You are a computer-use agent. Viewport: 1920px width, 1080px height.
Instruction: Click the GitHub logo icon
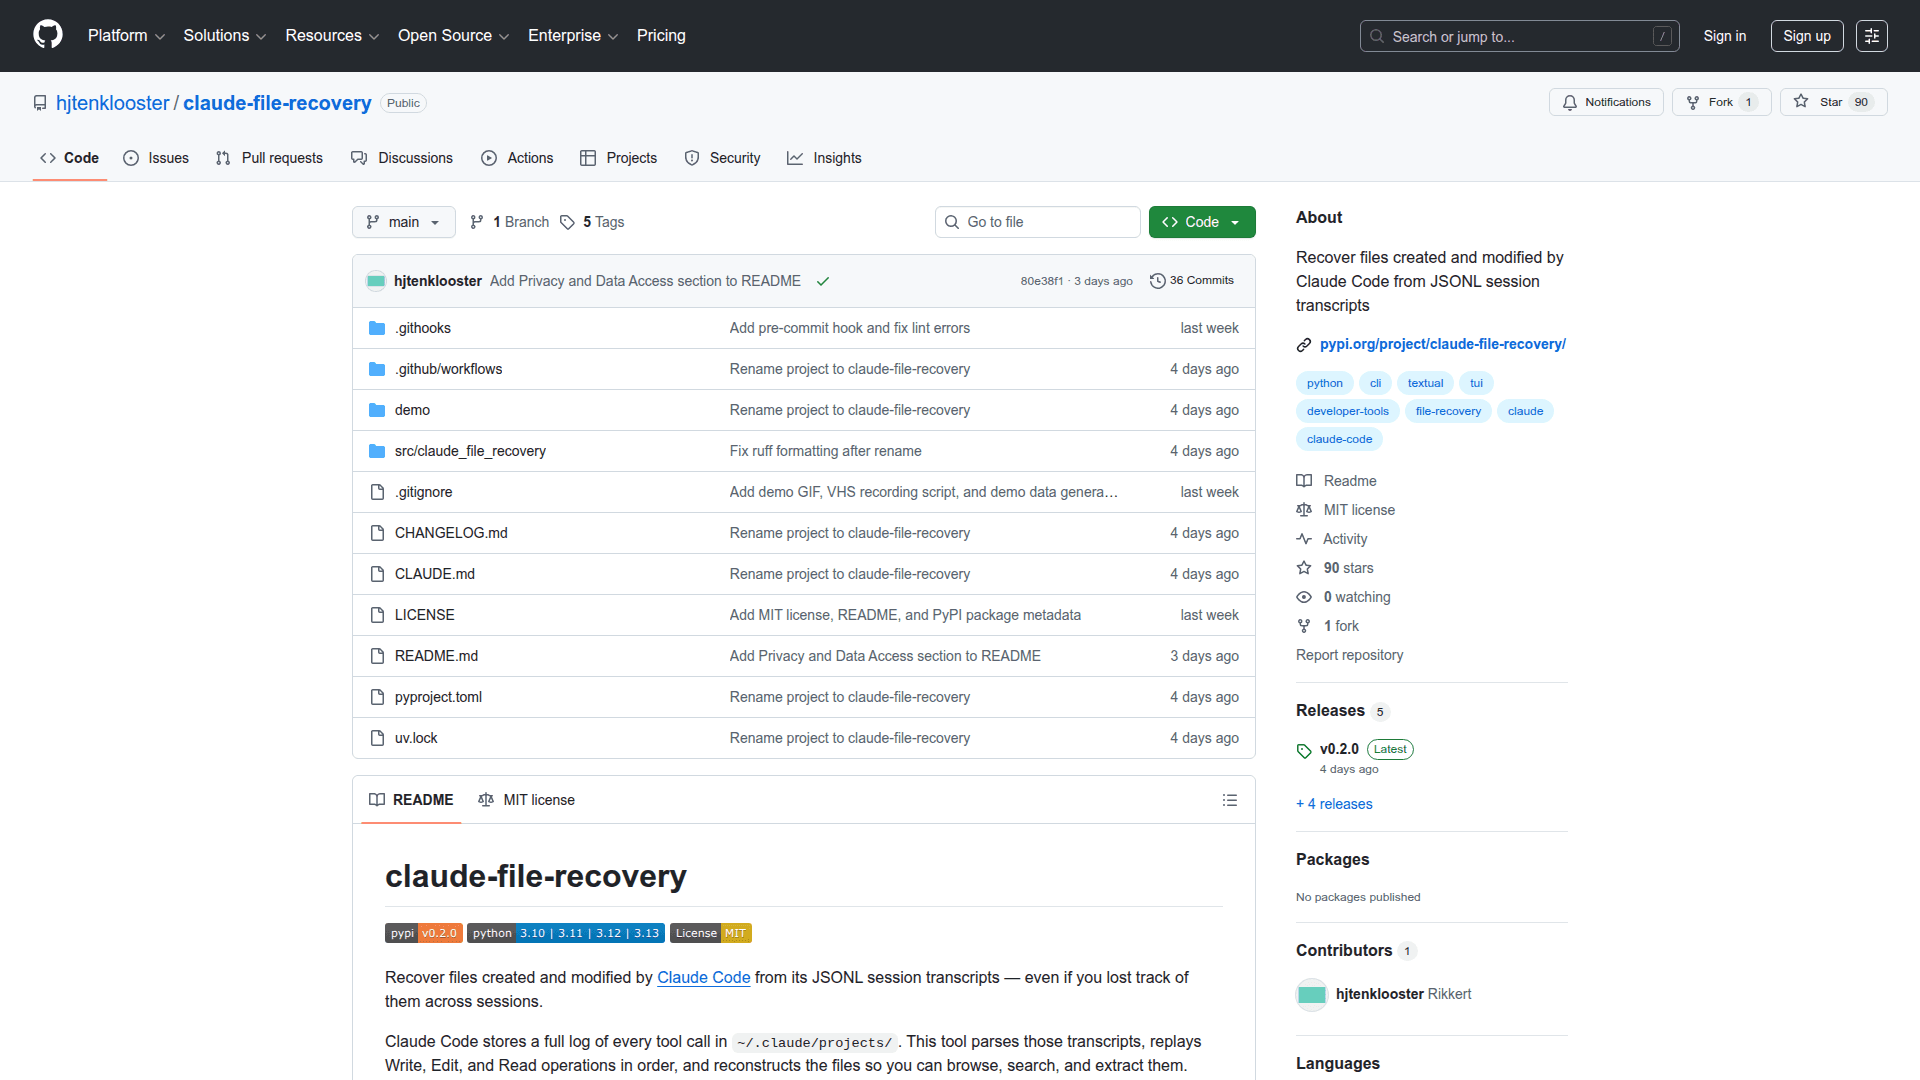47,35
